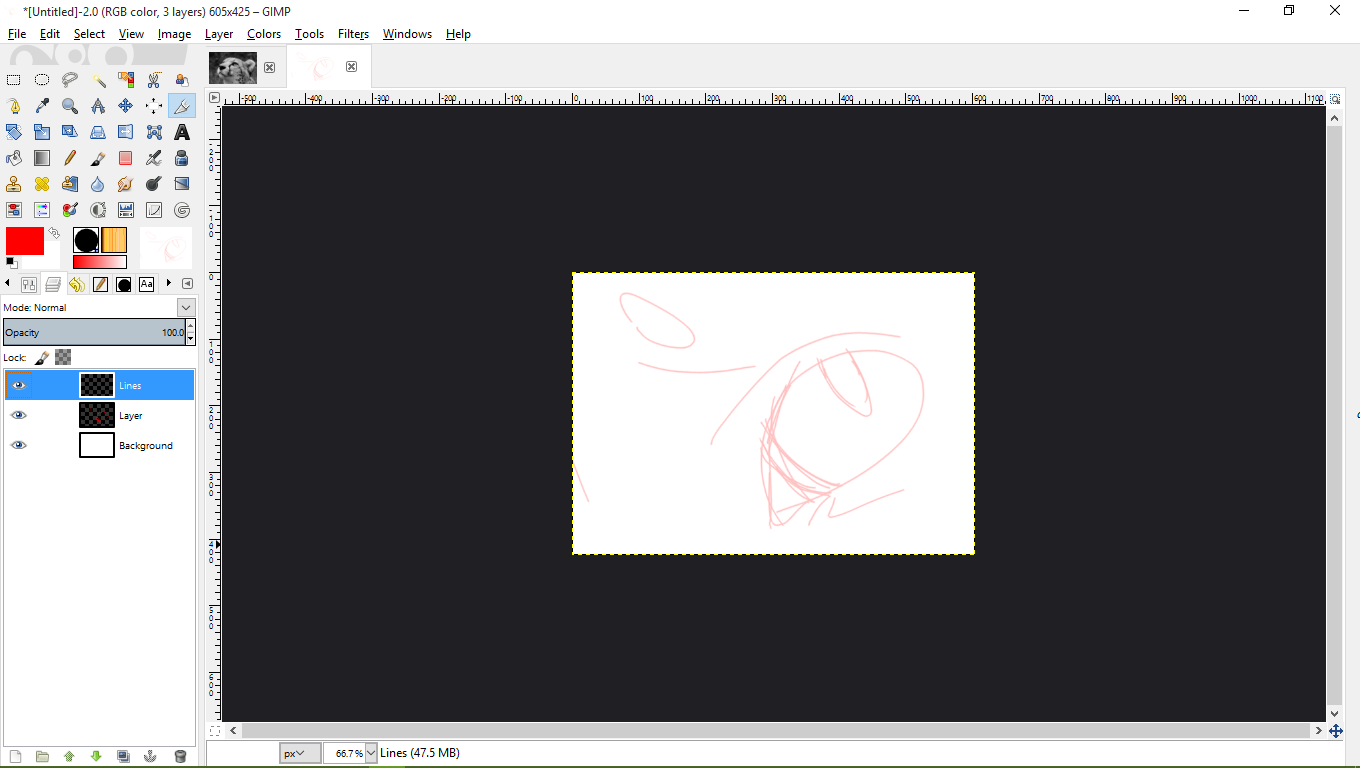This screenshot has width=1360, height=768.
Task: Select the Text tool
Action: tap(182, 131)
